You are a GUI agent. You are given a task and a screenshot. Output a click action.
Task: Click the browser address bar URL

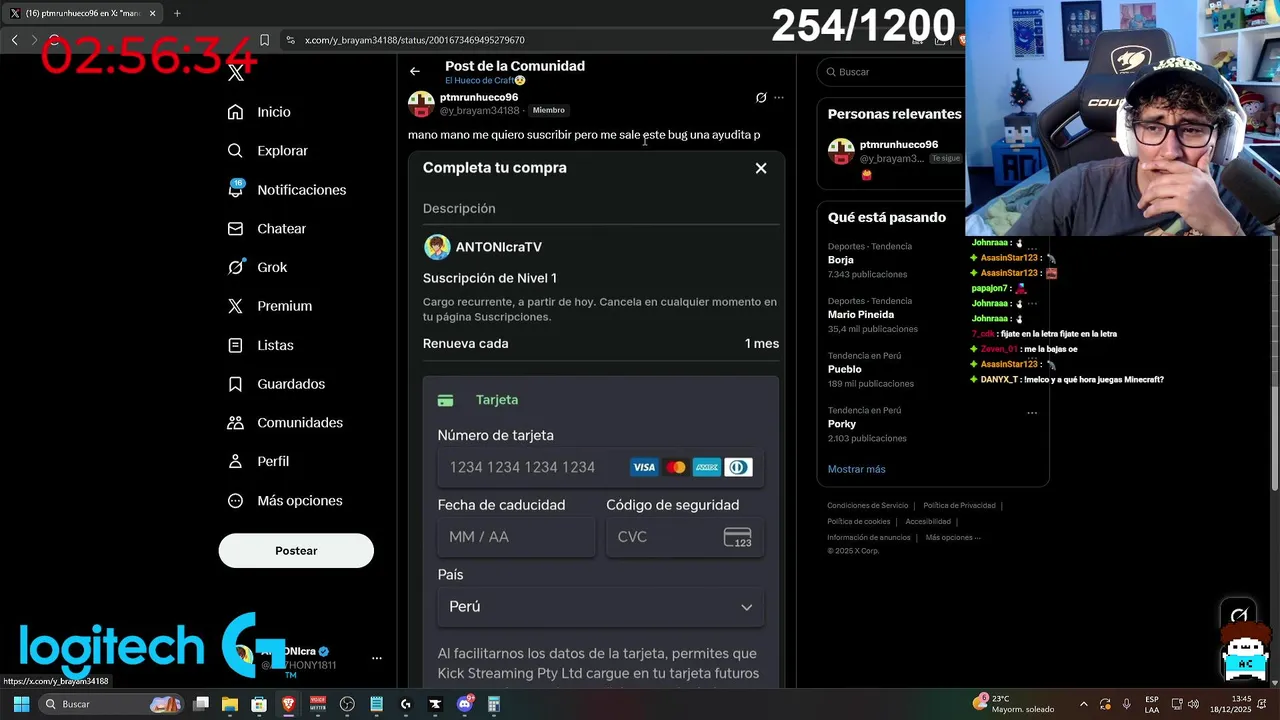(x=415, y=40)
